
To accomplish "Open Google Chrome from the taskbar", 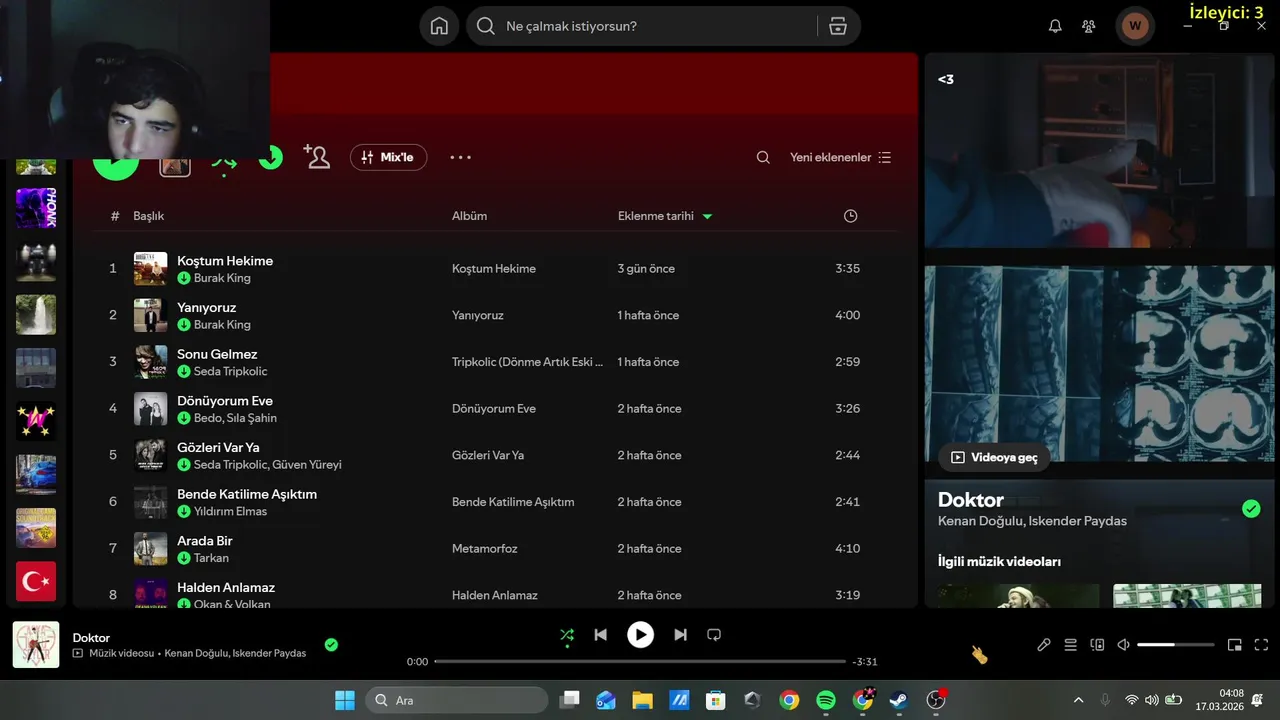I will pyautogui.click(x=789, y=700).
